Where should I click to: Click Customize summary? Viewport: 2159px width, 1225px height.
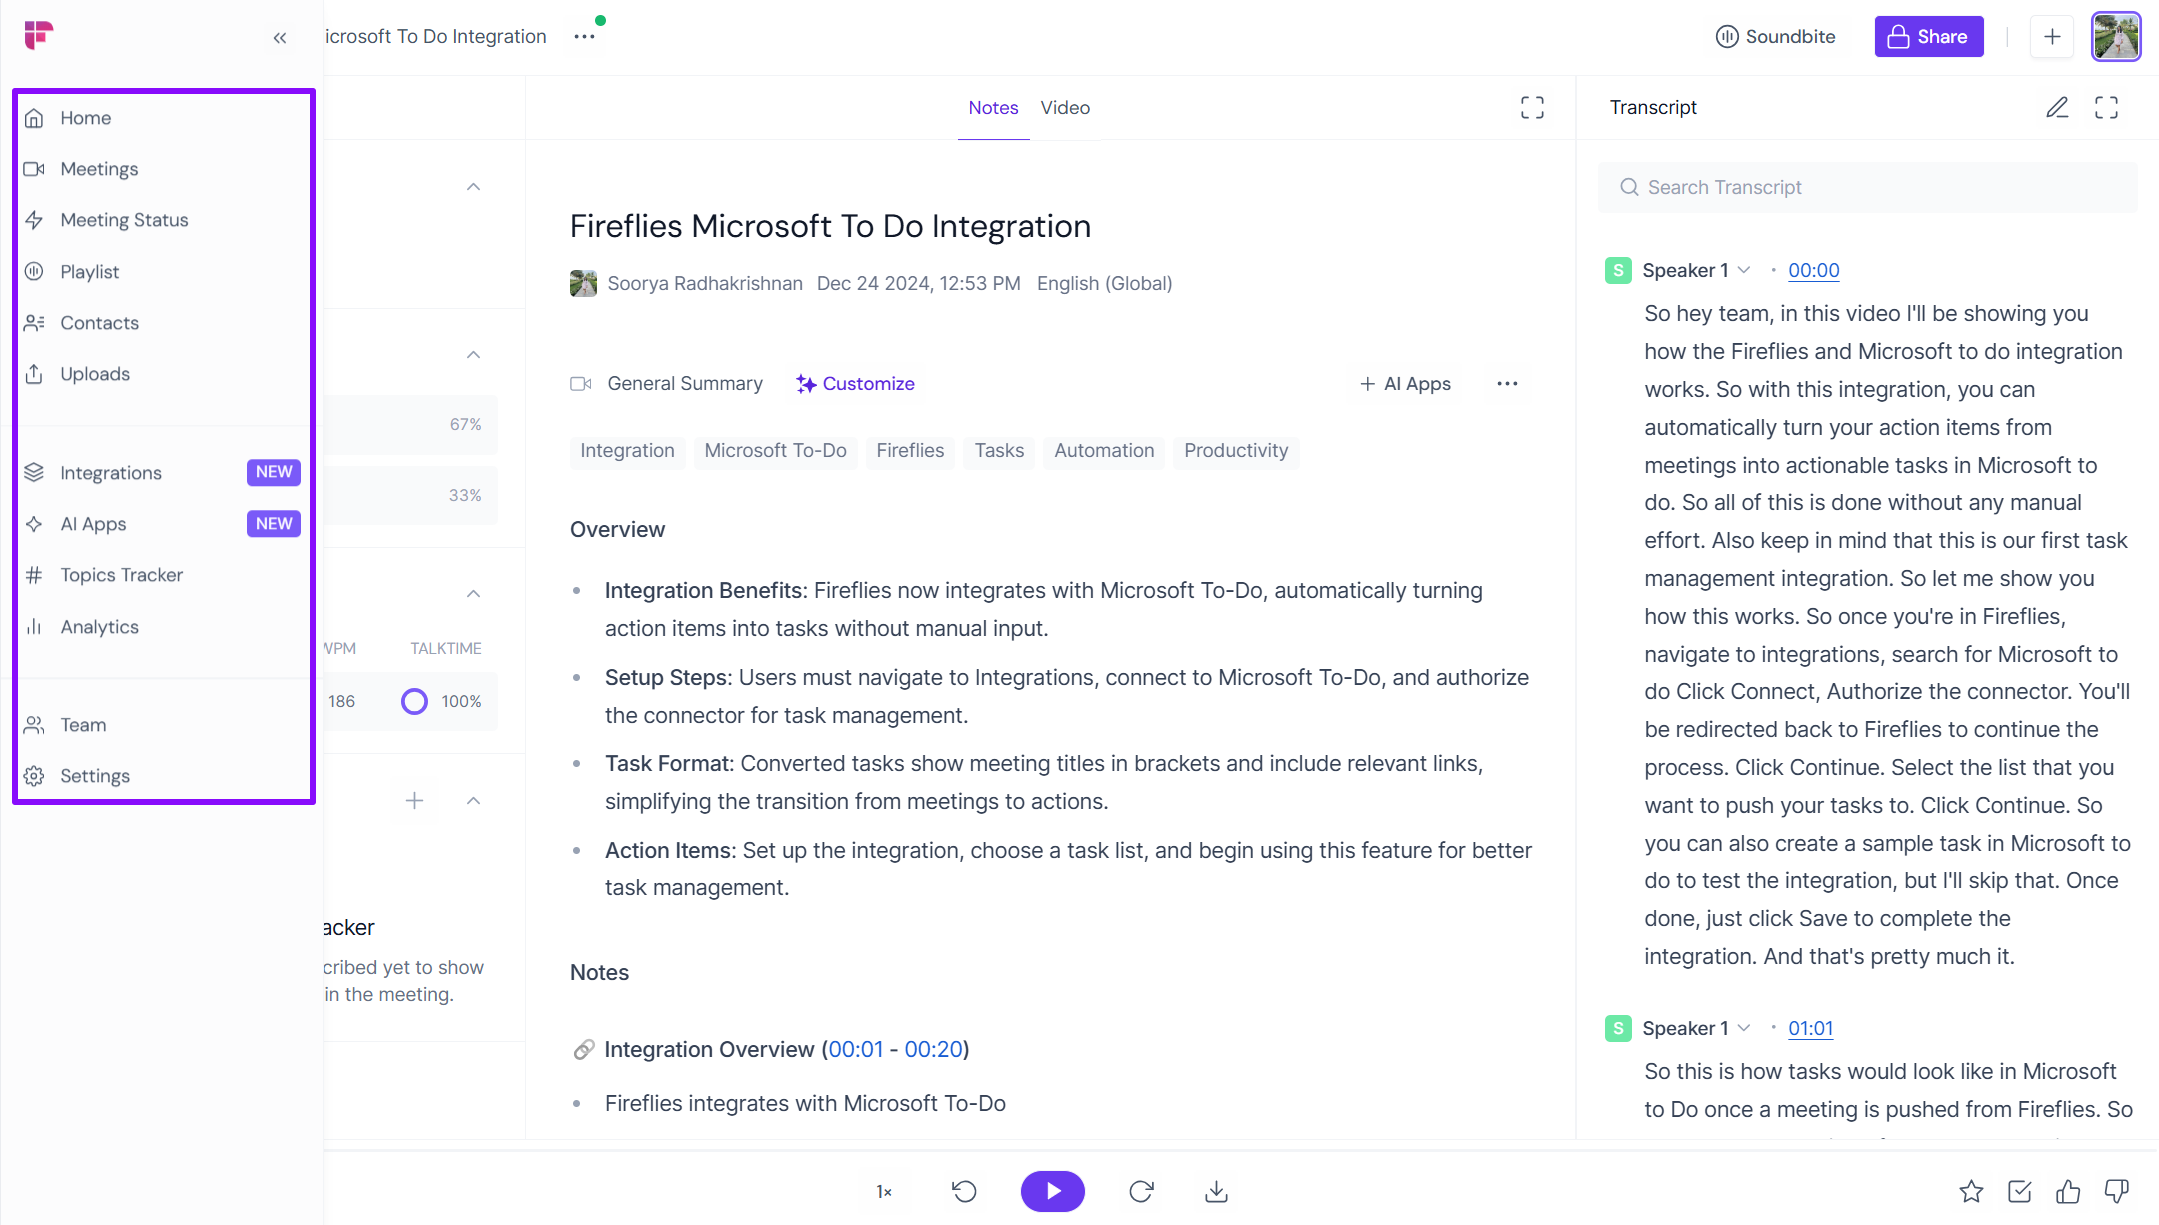tap(855, 384)
